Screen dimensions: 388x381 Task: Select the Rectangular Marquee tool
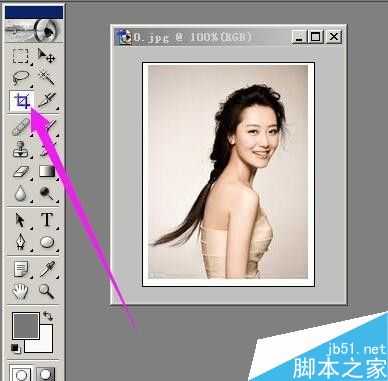point(21,56)
